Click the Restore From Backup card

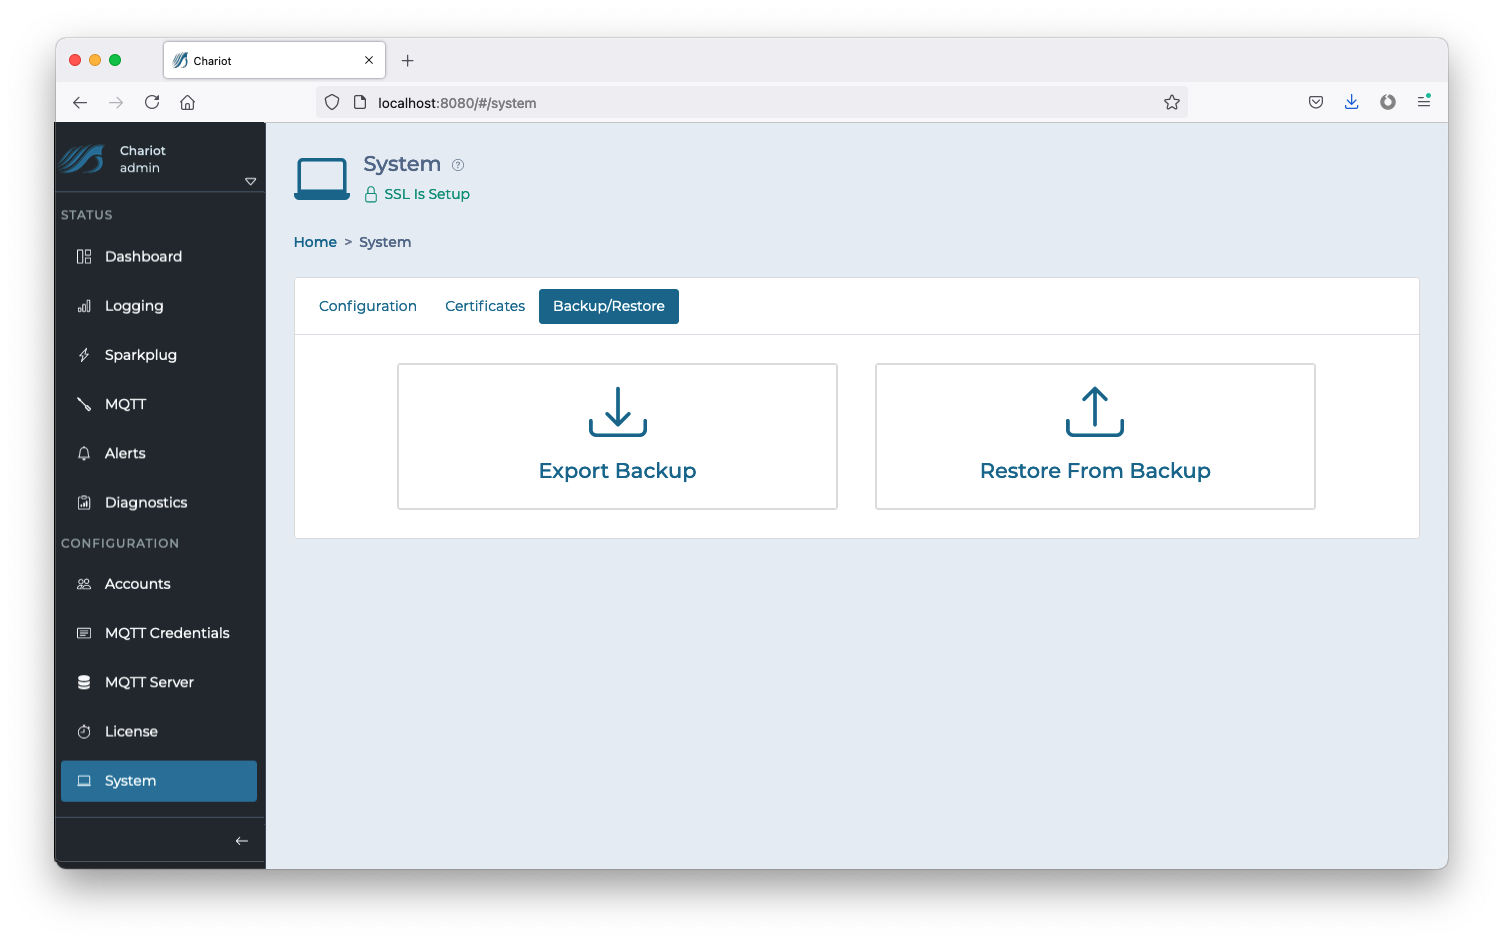click(x=1095, y=436)
